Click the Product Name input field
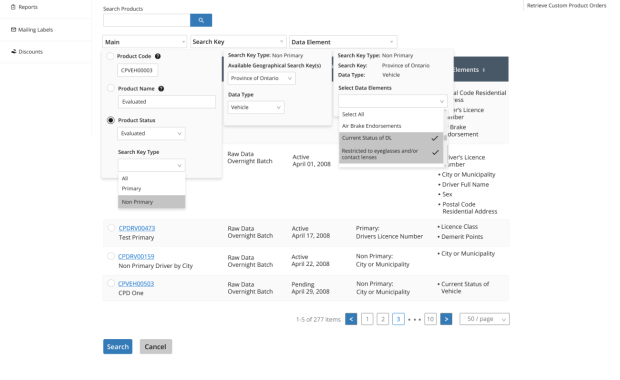Screen dimensions: 620x380 point(166,102)
